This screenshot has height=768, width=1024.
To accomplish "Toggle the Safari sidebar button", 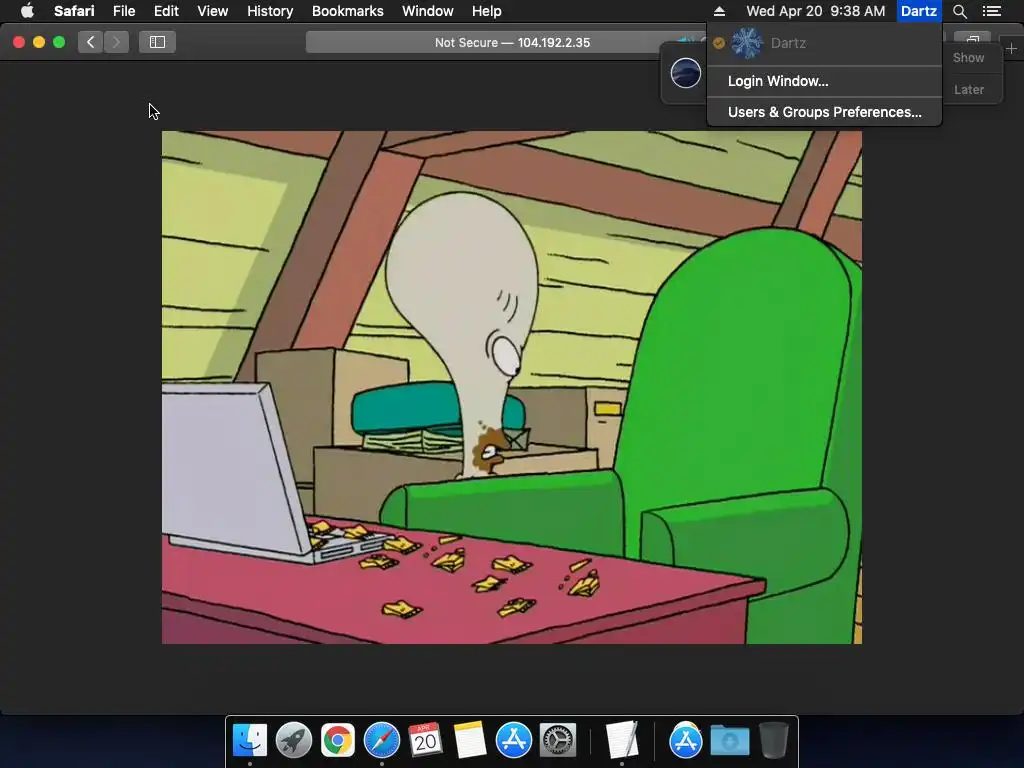I will pos(157,42).
